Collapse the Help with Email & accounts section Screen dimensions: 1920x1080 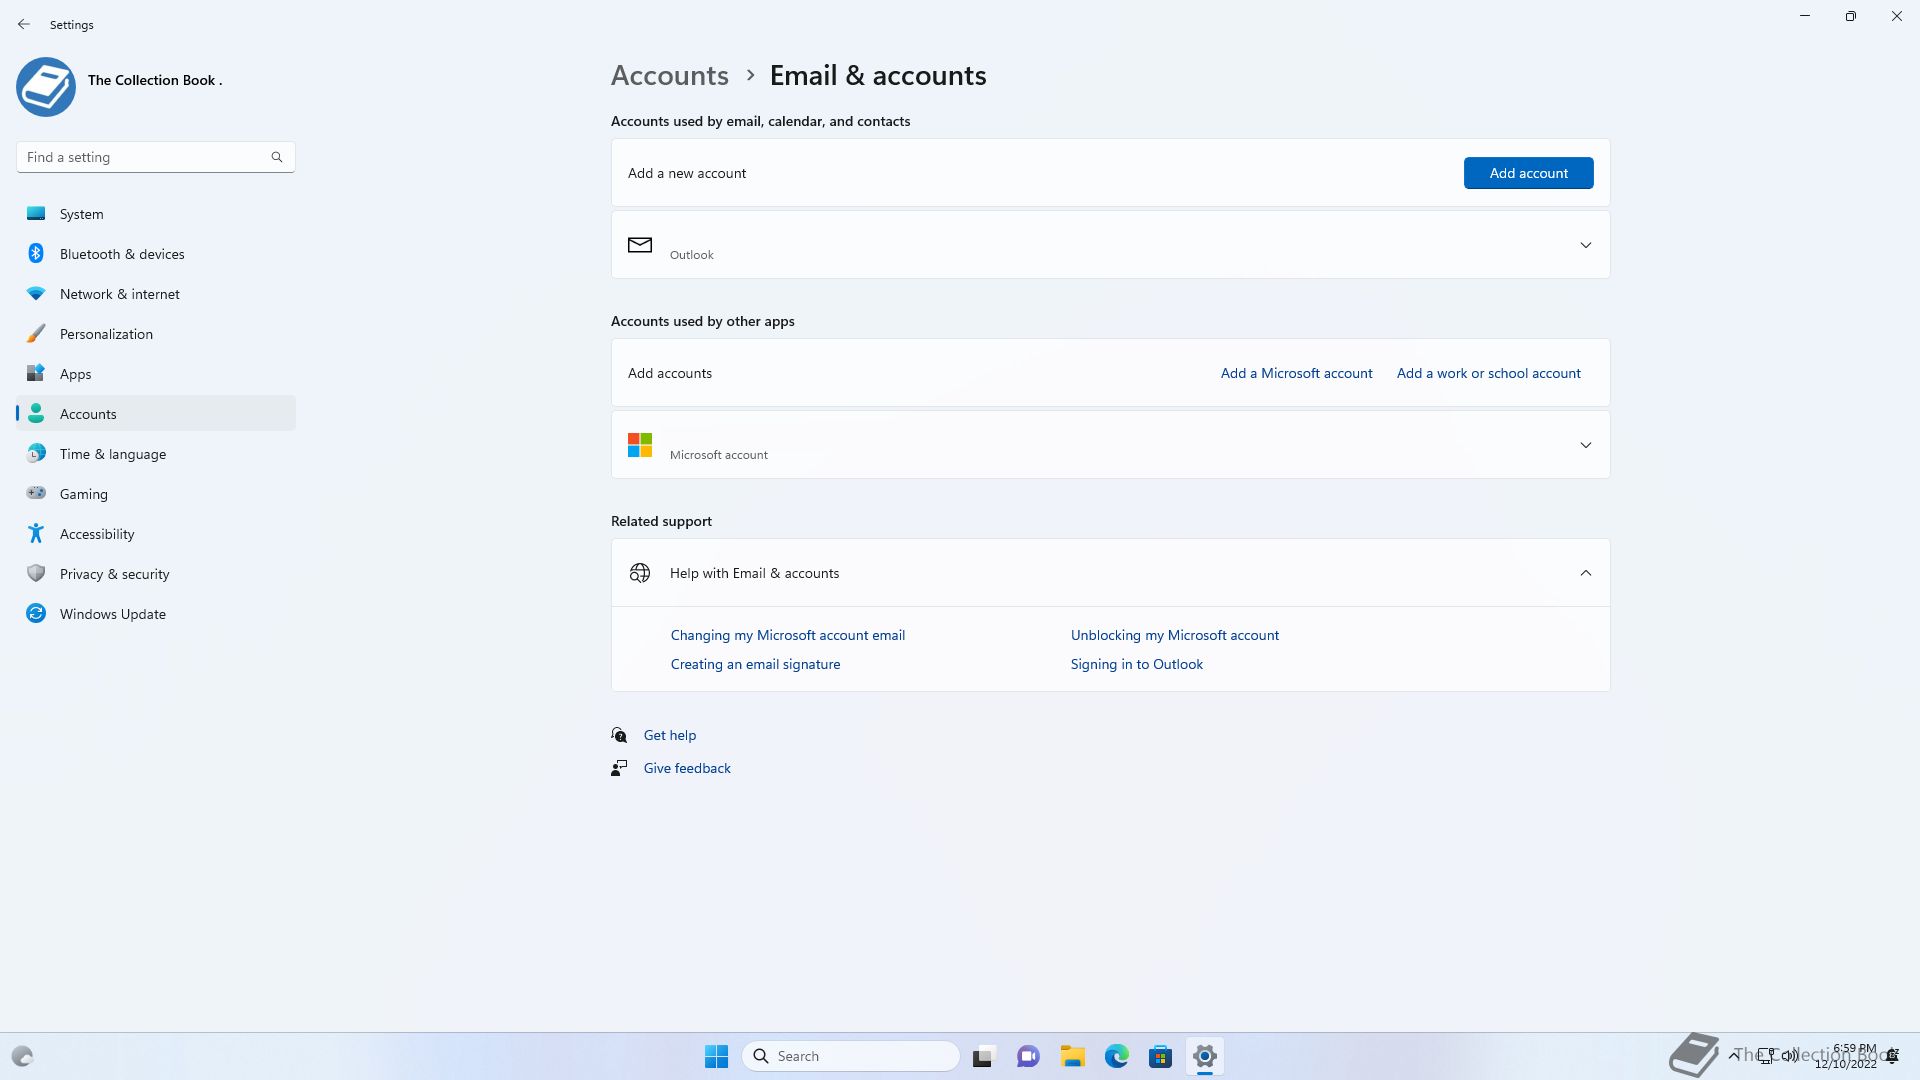coord(1585,573)
